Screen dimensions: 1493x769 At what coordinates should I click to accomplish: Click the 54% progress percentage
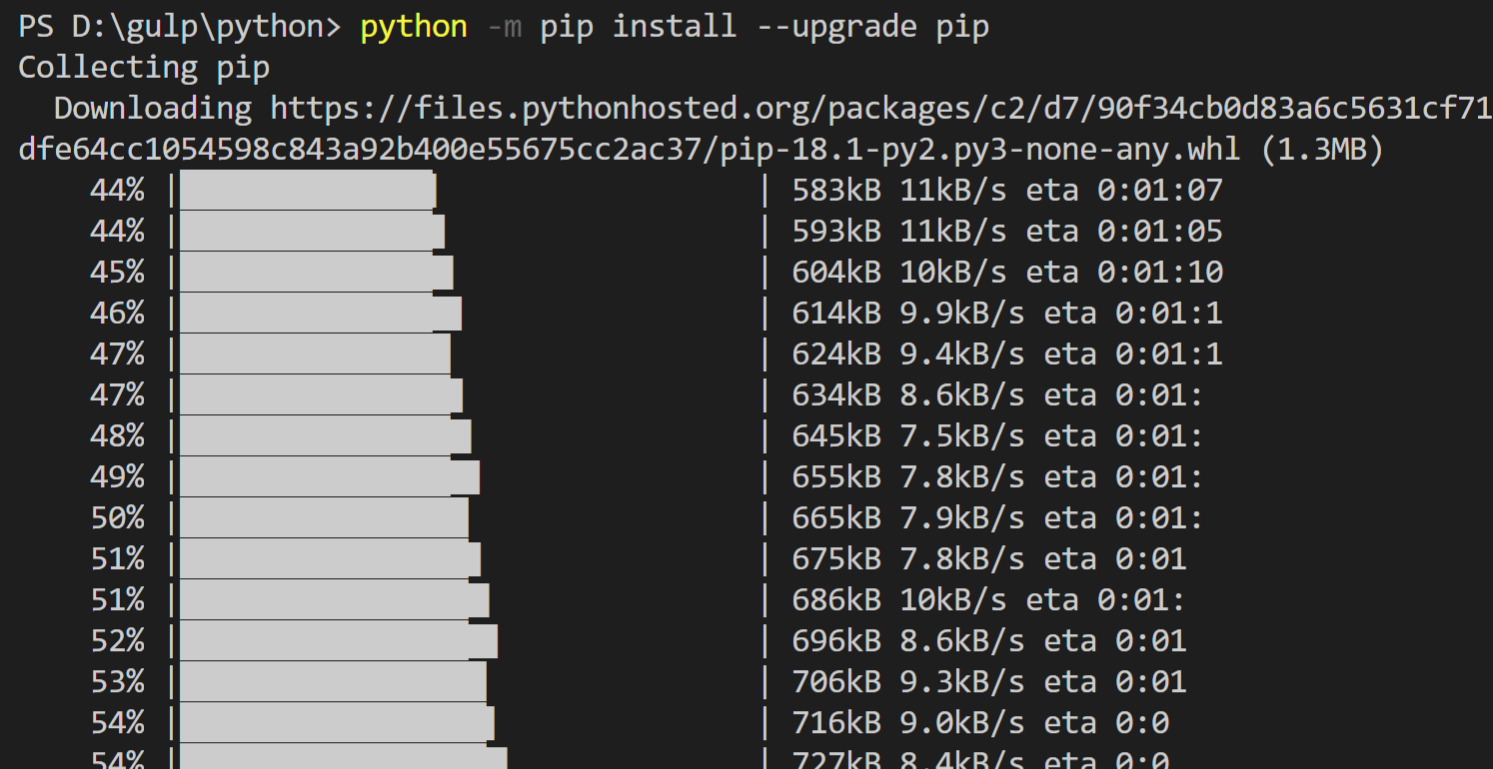(x=119, y=722)
